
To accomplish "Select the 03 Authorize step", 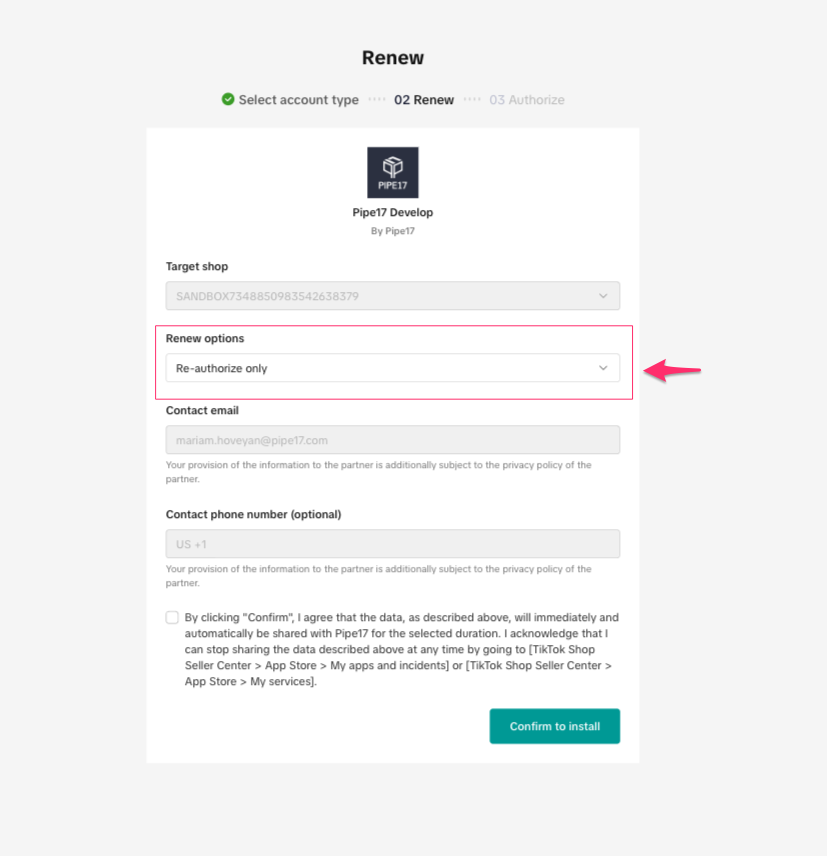I will (x=527, y=100).
